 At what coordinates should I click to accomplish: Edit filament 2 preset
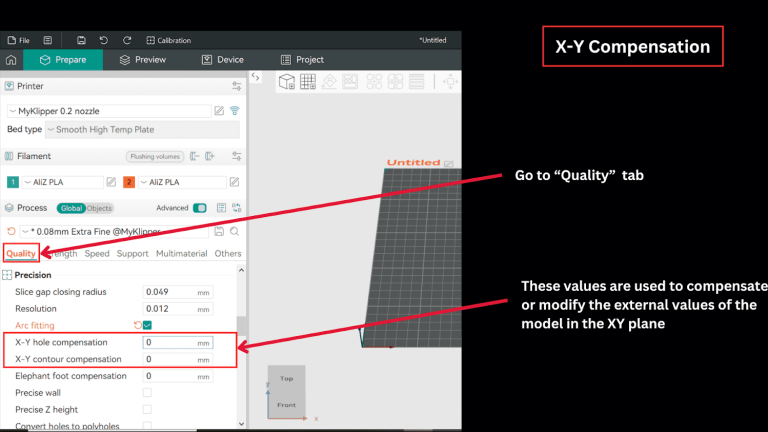[235, 182]
